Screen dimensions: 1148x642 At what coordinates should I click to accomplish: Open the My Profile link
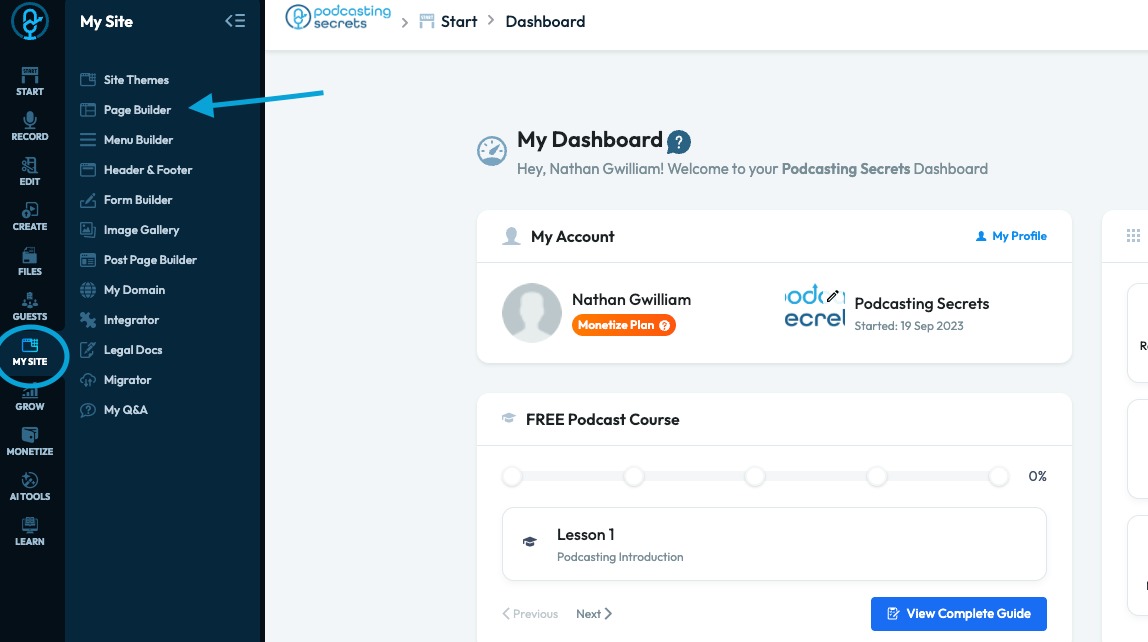[1011, 236]
